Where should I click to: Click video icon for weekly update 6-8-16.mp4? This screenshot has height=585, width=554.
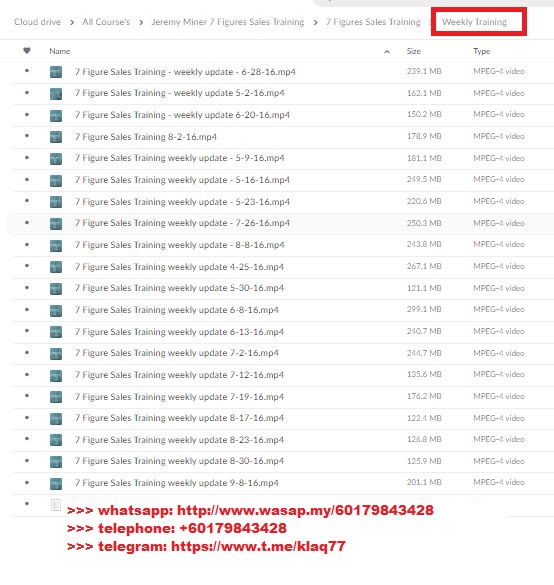point(56,310)
